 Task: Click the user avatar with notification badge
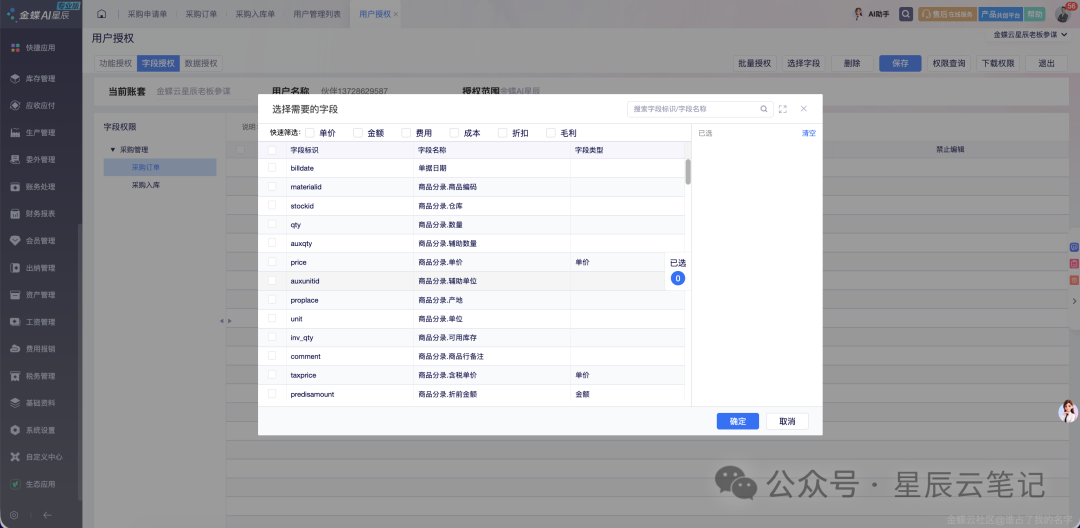pyautogui.click(x=1063, y=14)
